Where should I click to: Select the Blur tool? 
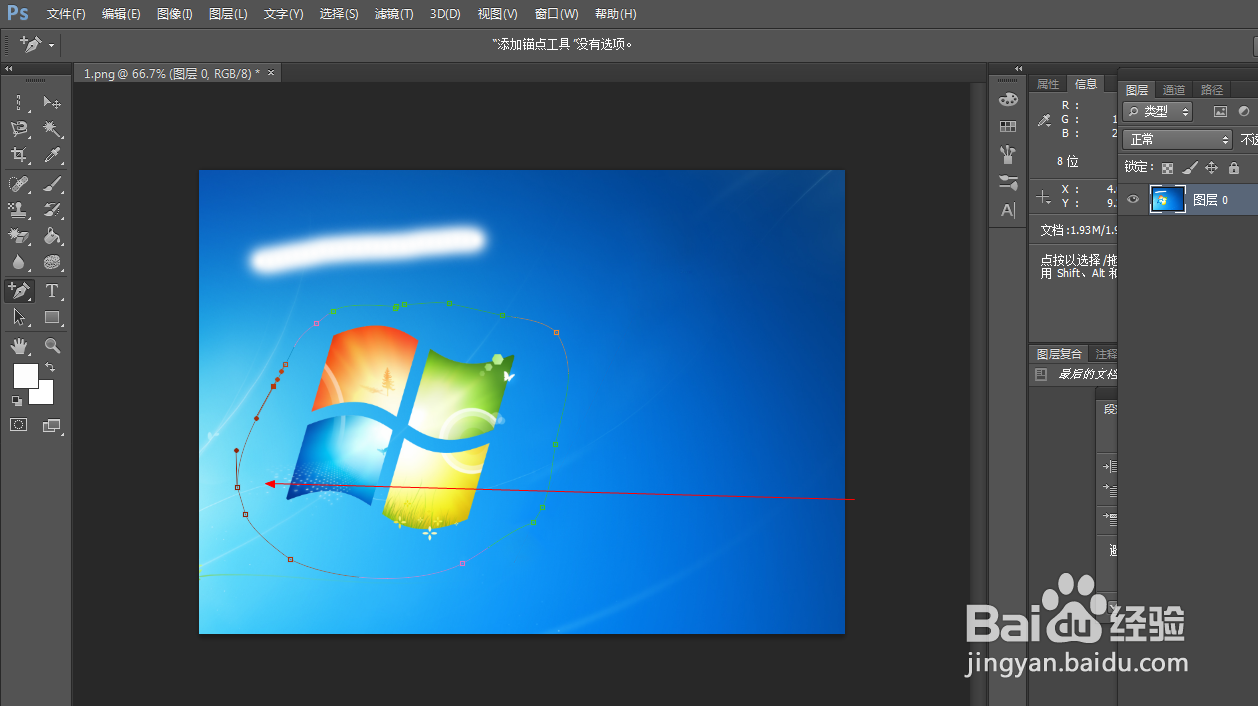19,262
